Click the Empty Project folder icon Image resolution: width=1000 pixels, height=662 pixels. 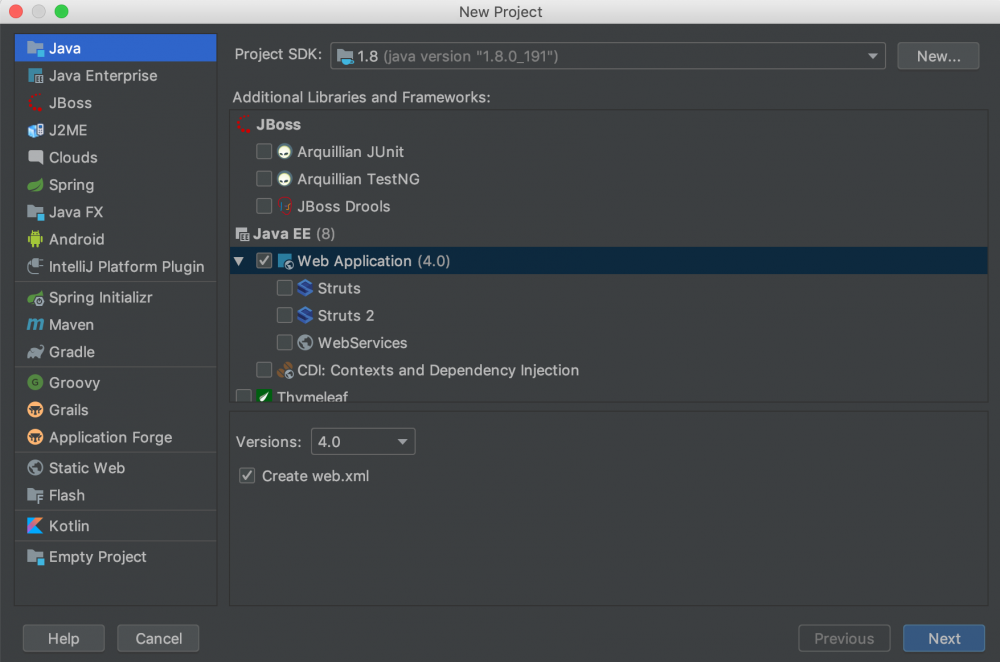35,557
